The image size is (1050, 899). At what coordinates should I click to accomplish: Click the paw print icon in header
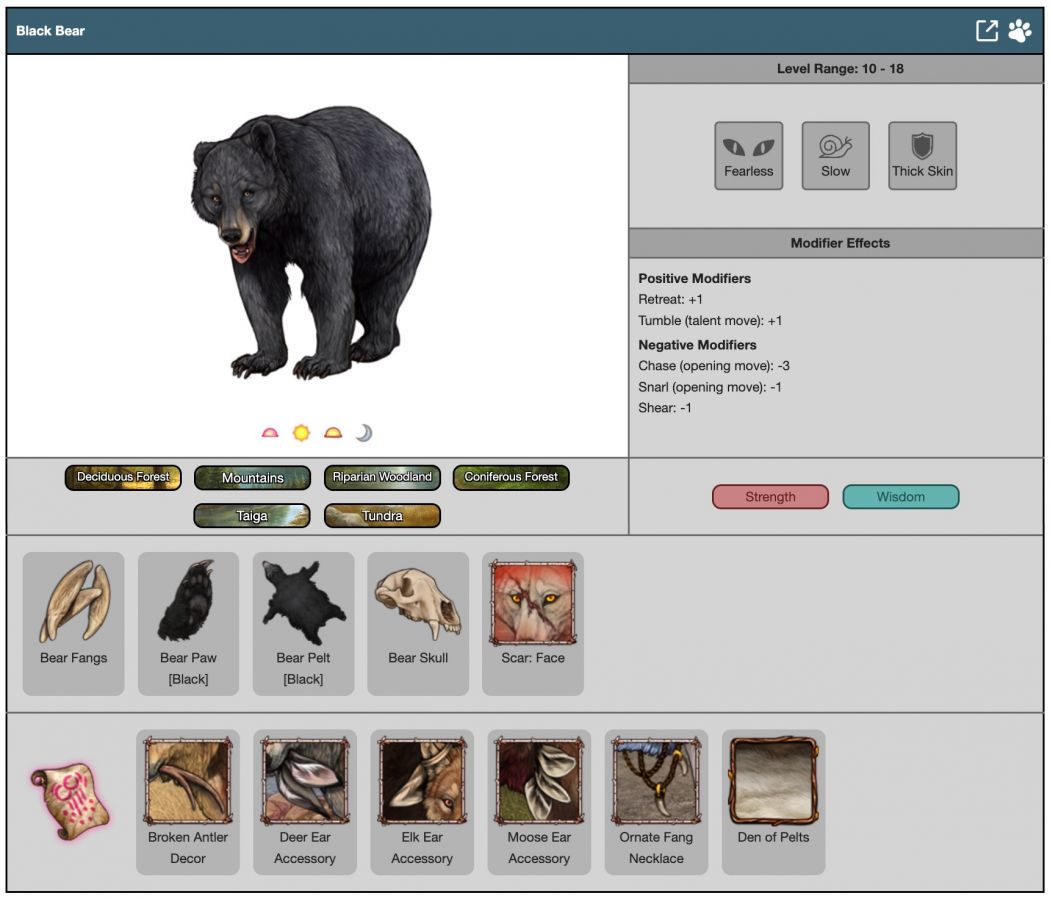pos(1019,31)
